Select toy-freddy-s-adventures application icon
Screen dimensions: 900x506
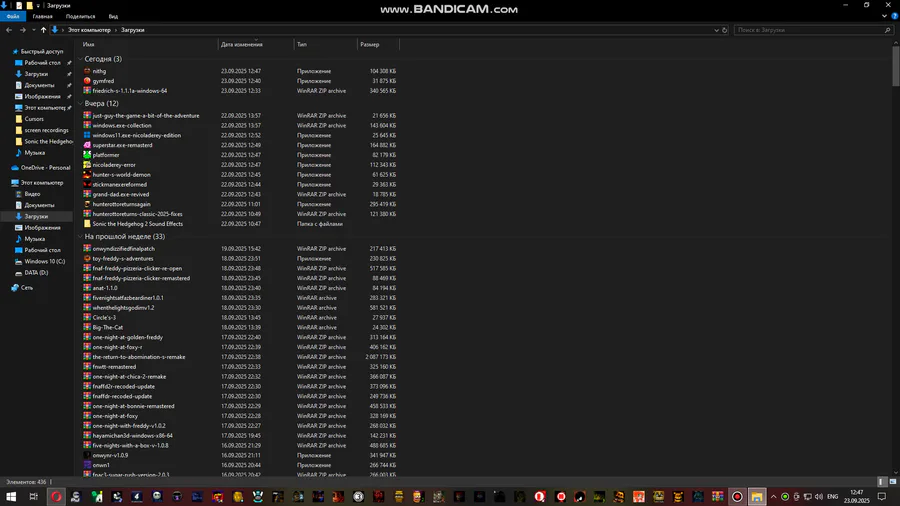pyautogui.click(x=87, y=259)
